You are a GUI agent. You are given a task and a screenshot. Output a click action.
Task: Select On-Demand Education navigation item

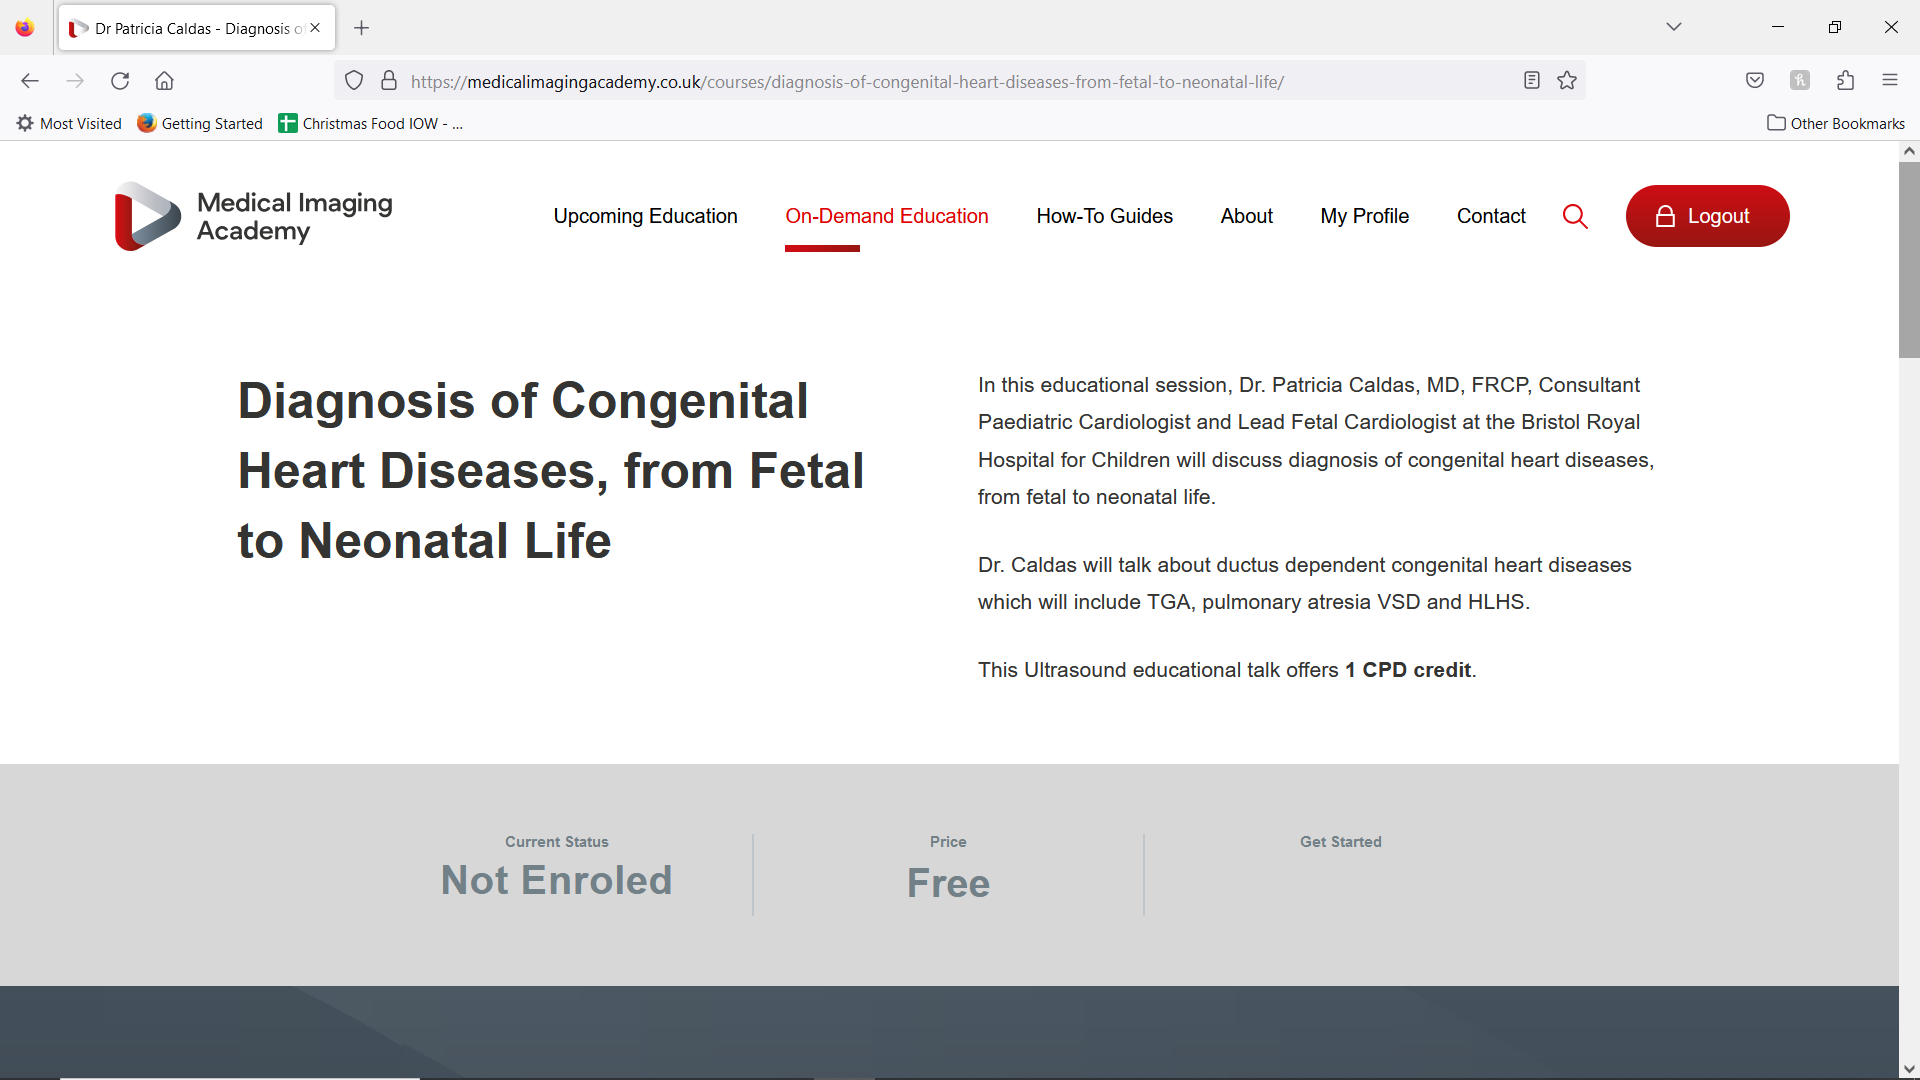click(886, 216)
